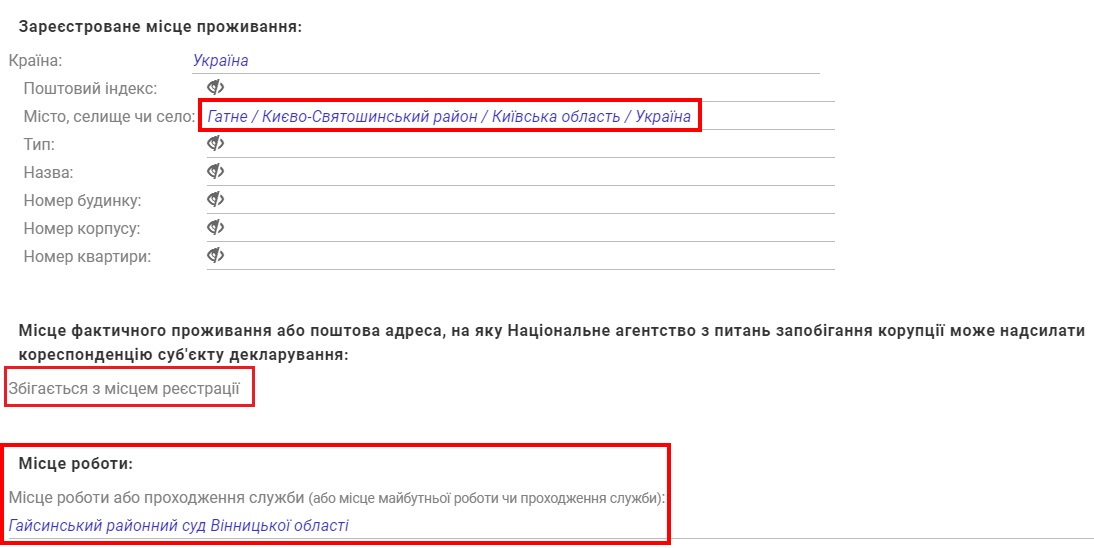Screen dimensions: 1094x548
Task: Click the Місто, селище чи село label
Action: click(109, 117)
